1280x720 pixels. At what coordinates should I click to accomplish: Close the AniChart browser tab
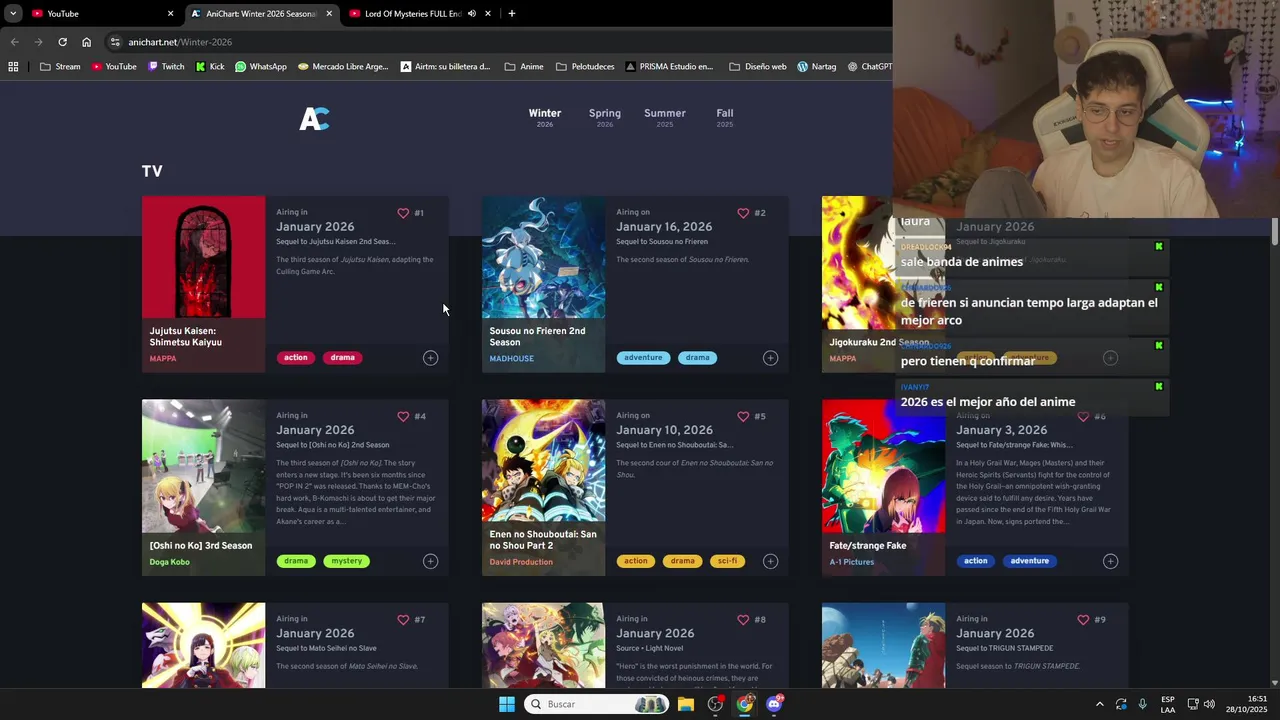click(329, 14)
